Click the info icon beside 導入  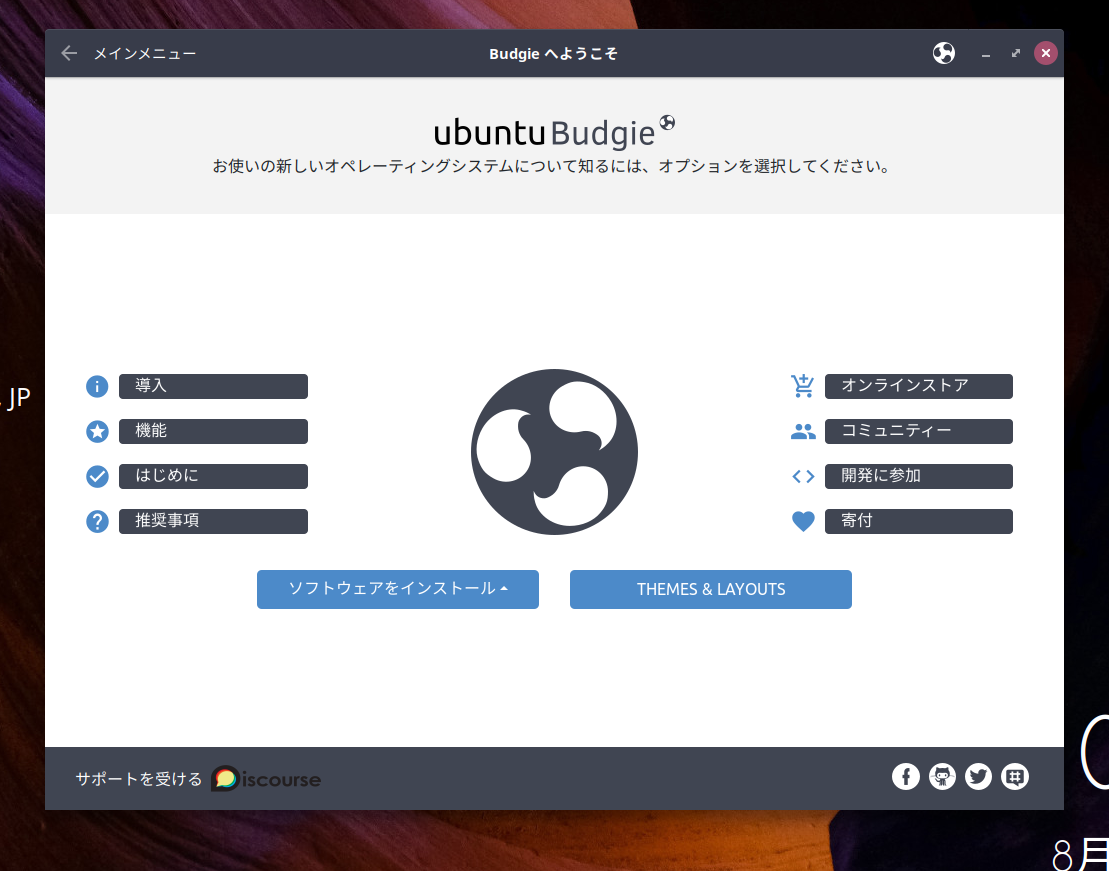(x=97, y=386)
